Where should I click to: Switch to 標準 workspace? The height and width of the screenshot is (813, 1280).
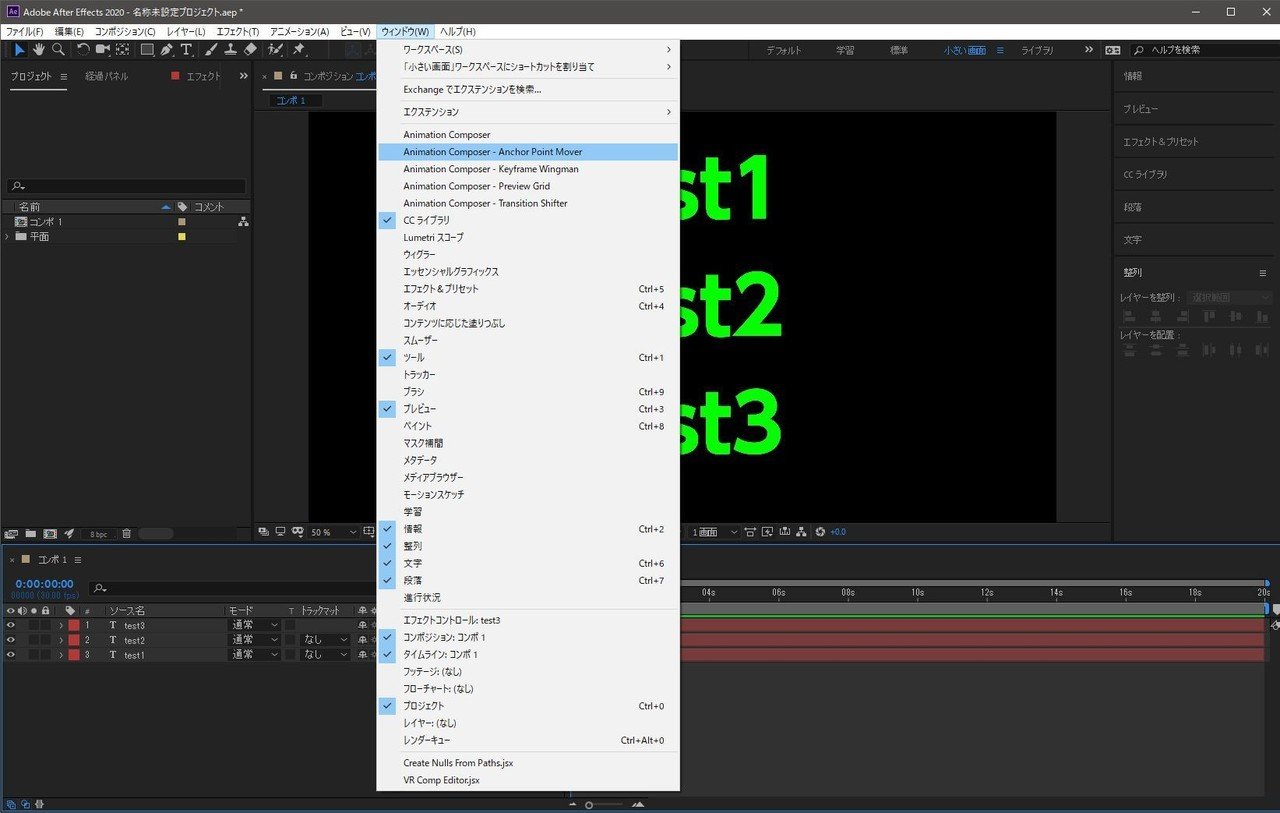(899, 50)
